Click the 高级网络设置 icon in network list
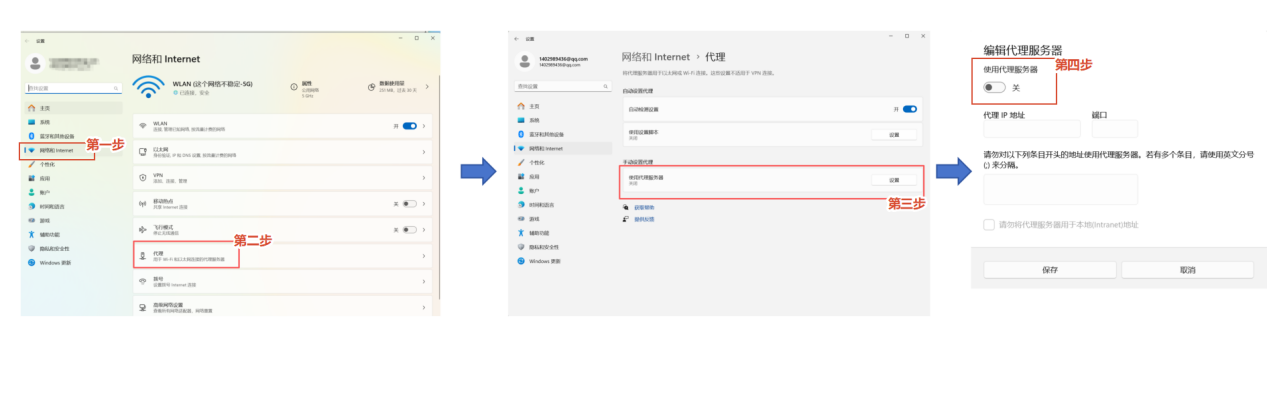1267x402 pixels. pyautogui.click(x=143, y=306)
